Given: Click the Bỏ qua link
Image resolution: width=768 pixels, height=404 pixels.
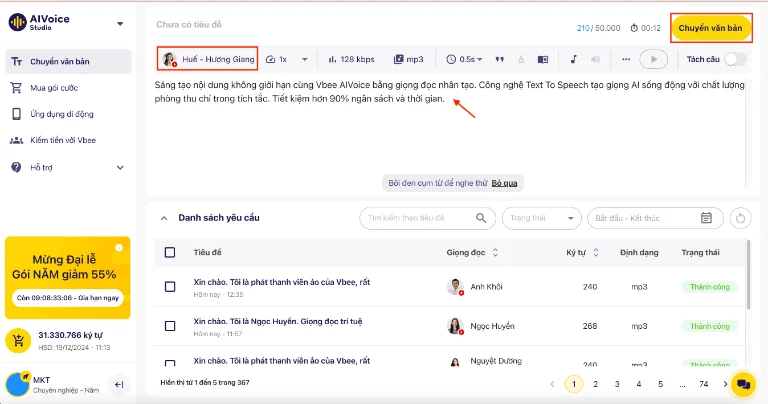Looking at the screenshot, I should click(504, 183).
